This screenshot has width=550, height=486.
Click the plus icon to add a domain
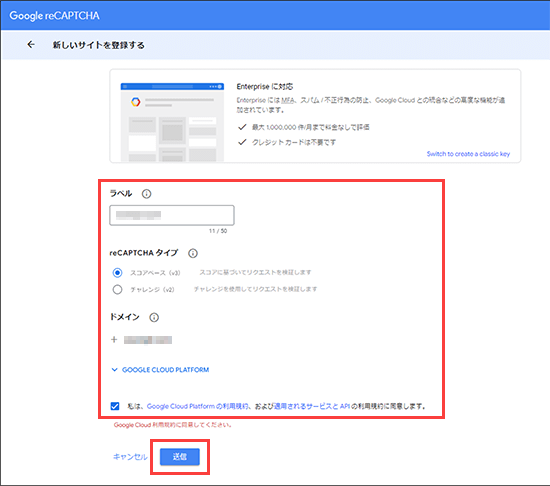(x=114, y=339)
